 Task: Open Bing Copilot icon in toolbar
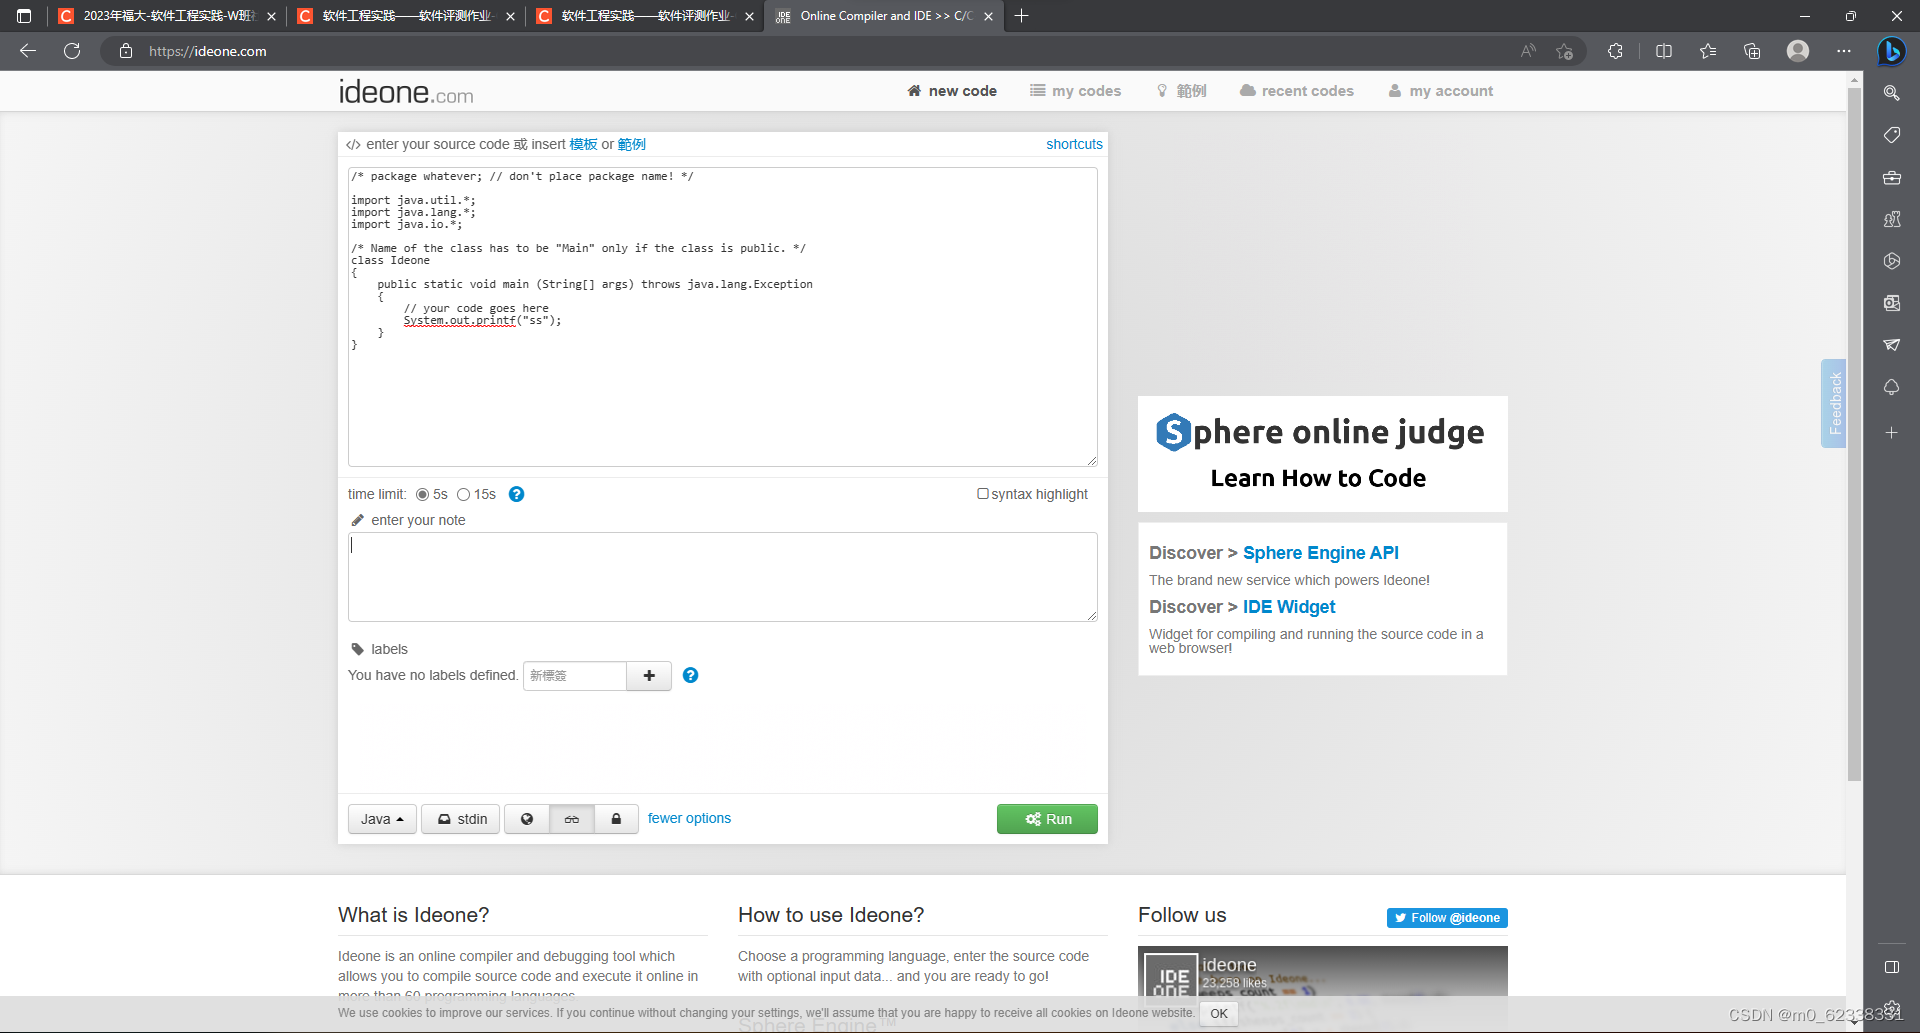click(x=1891, y=51)
